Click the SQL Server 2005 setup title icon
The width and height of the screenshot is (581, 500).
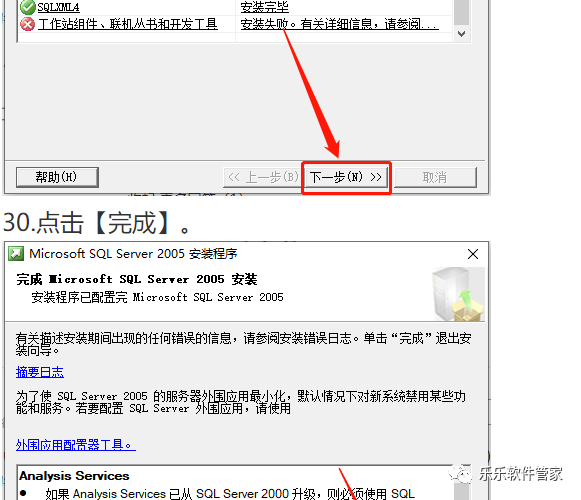pyautogui.click(x=16, y=254)
